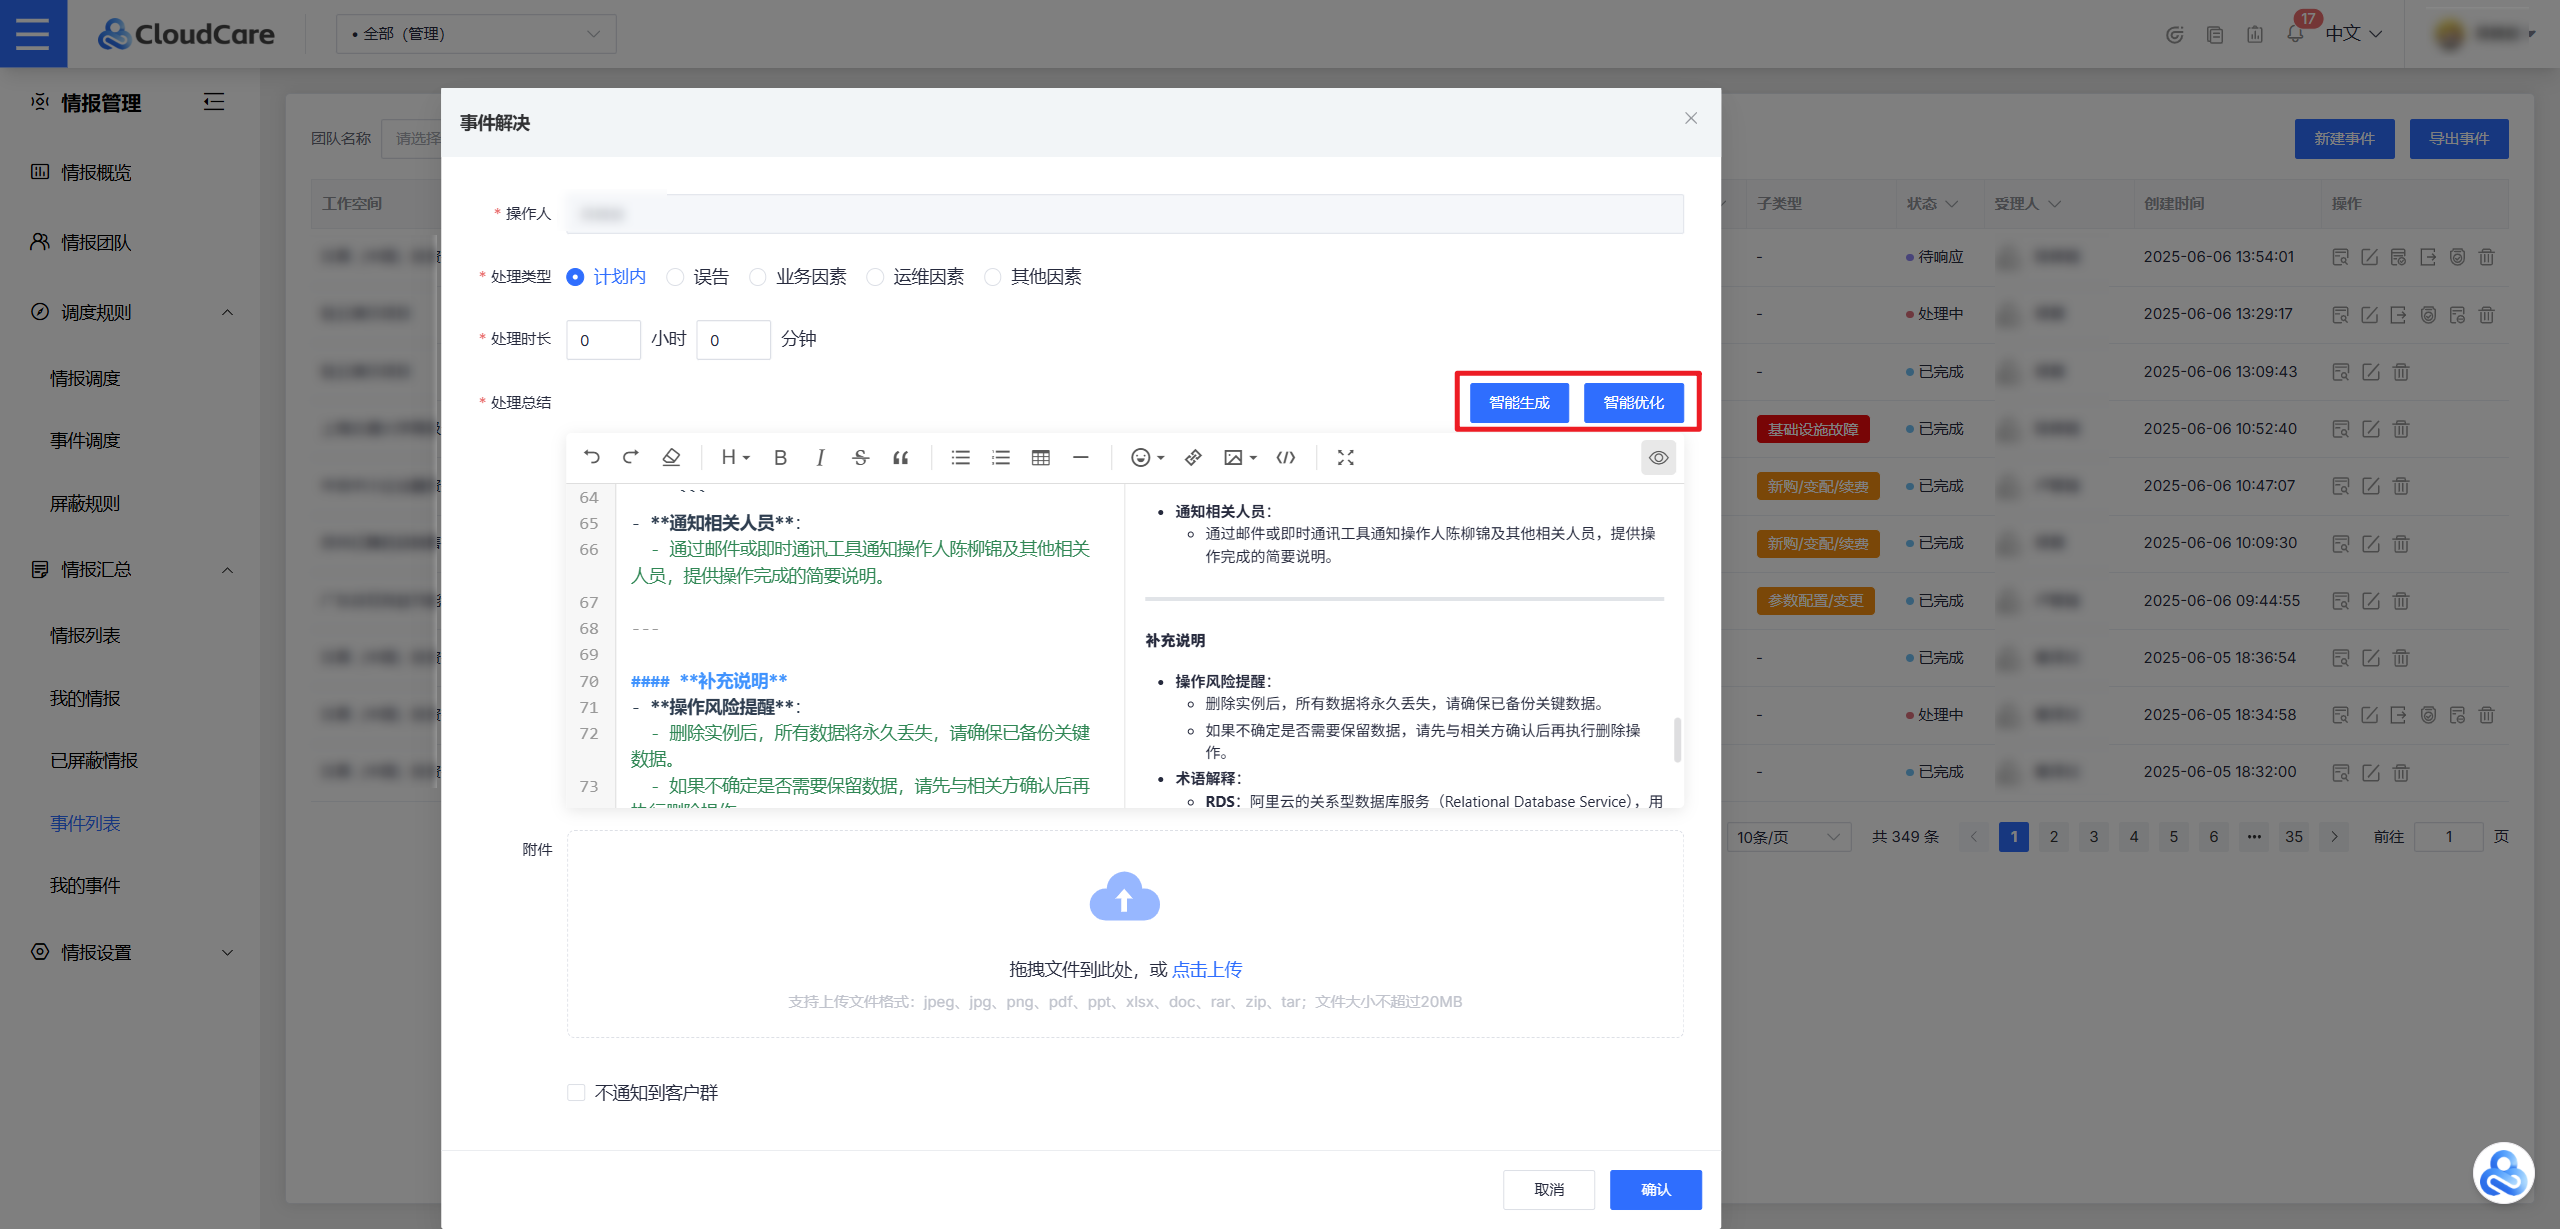Screen dimensions: 2560x1229
Task: Open the hamburger main menu
Action: tap(33, 33)
